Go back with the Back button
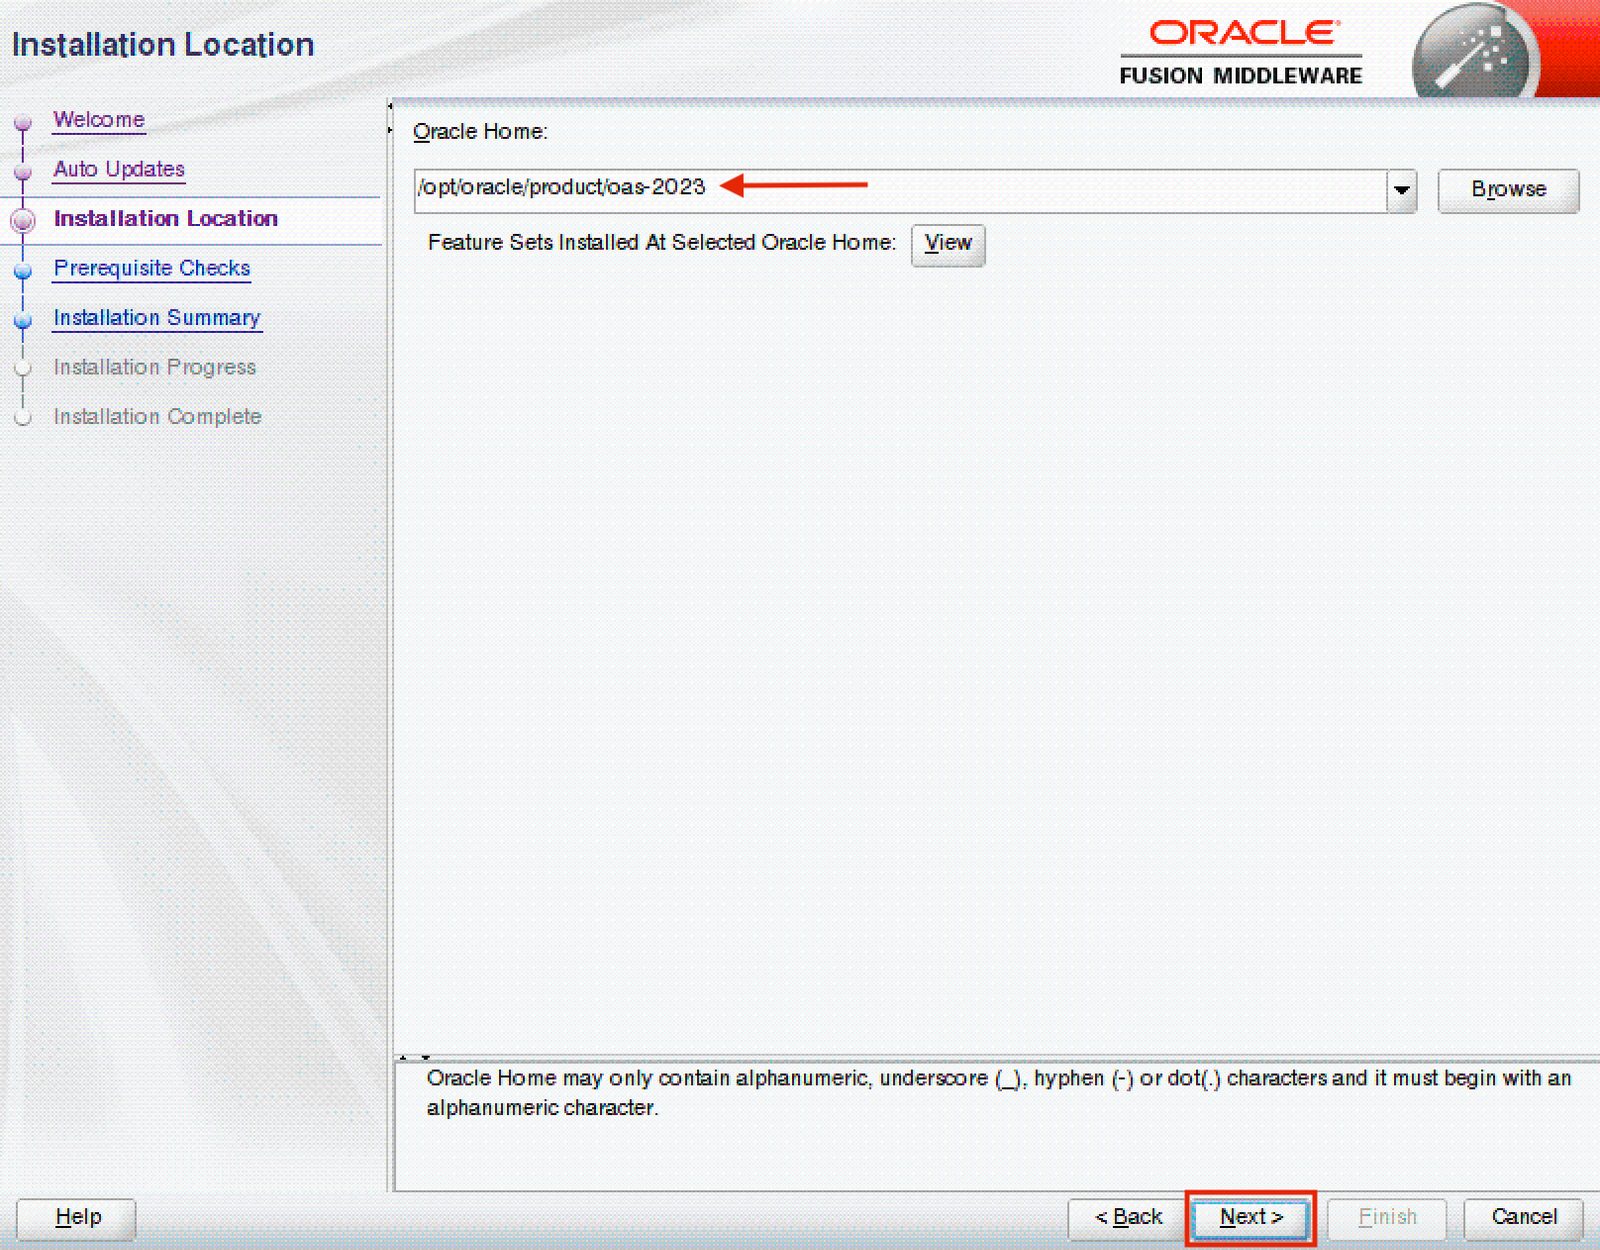Viewport: 1600px width, 1250px height. tap(1128, 1218)
